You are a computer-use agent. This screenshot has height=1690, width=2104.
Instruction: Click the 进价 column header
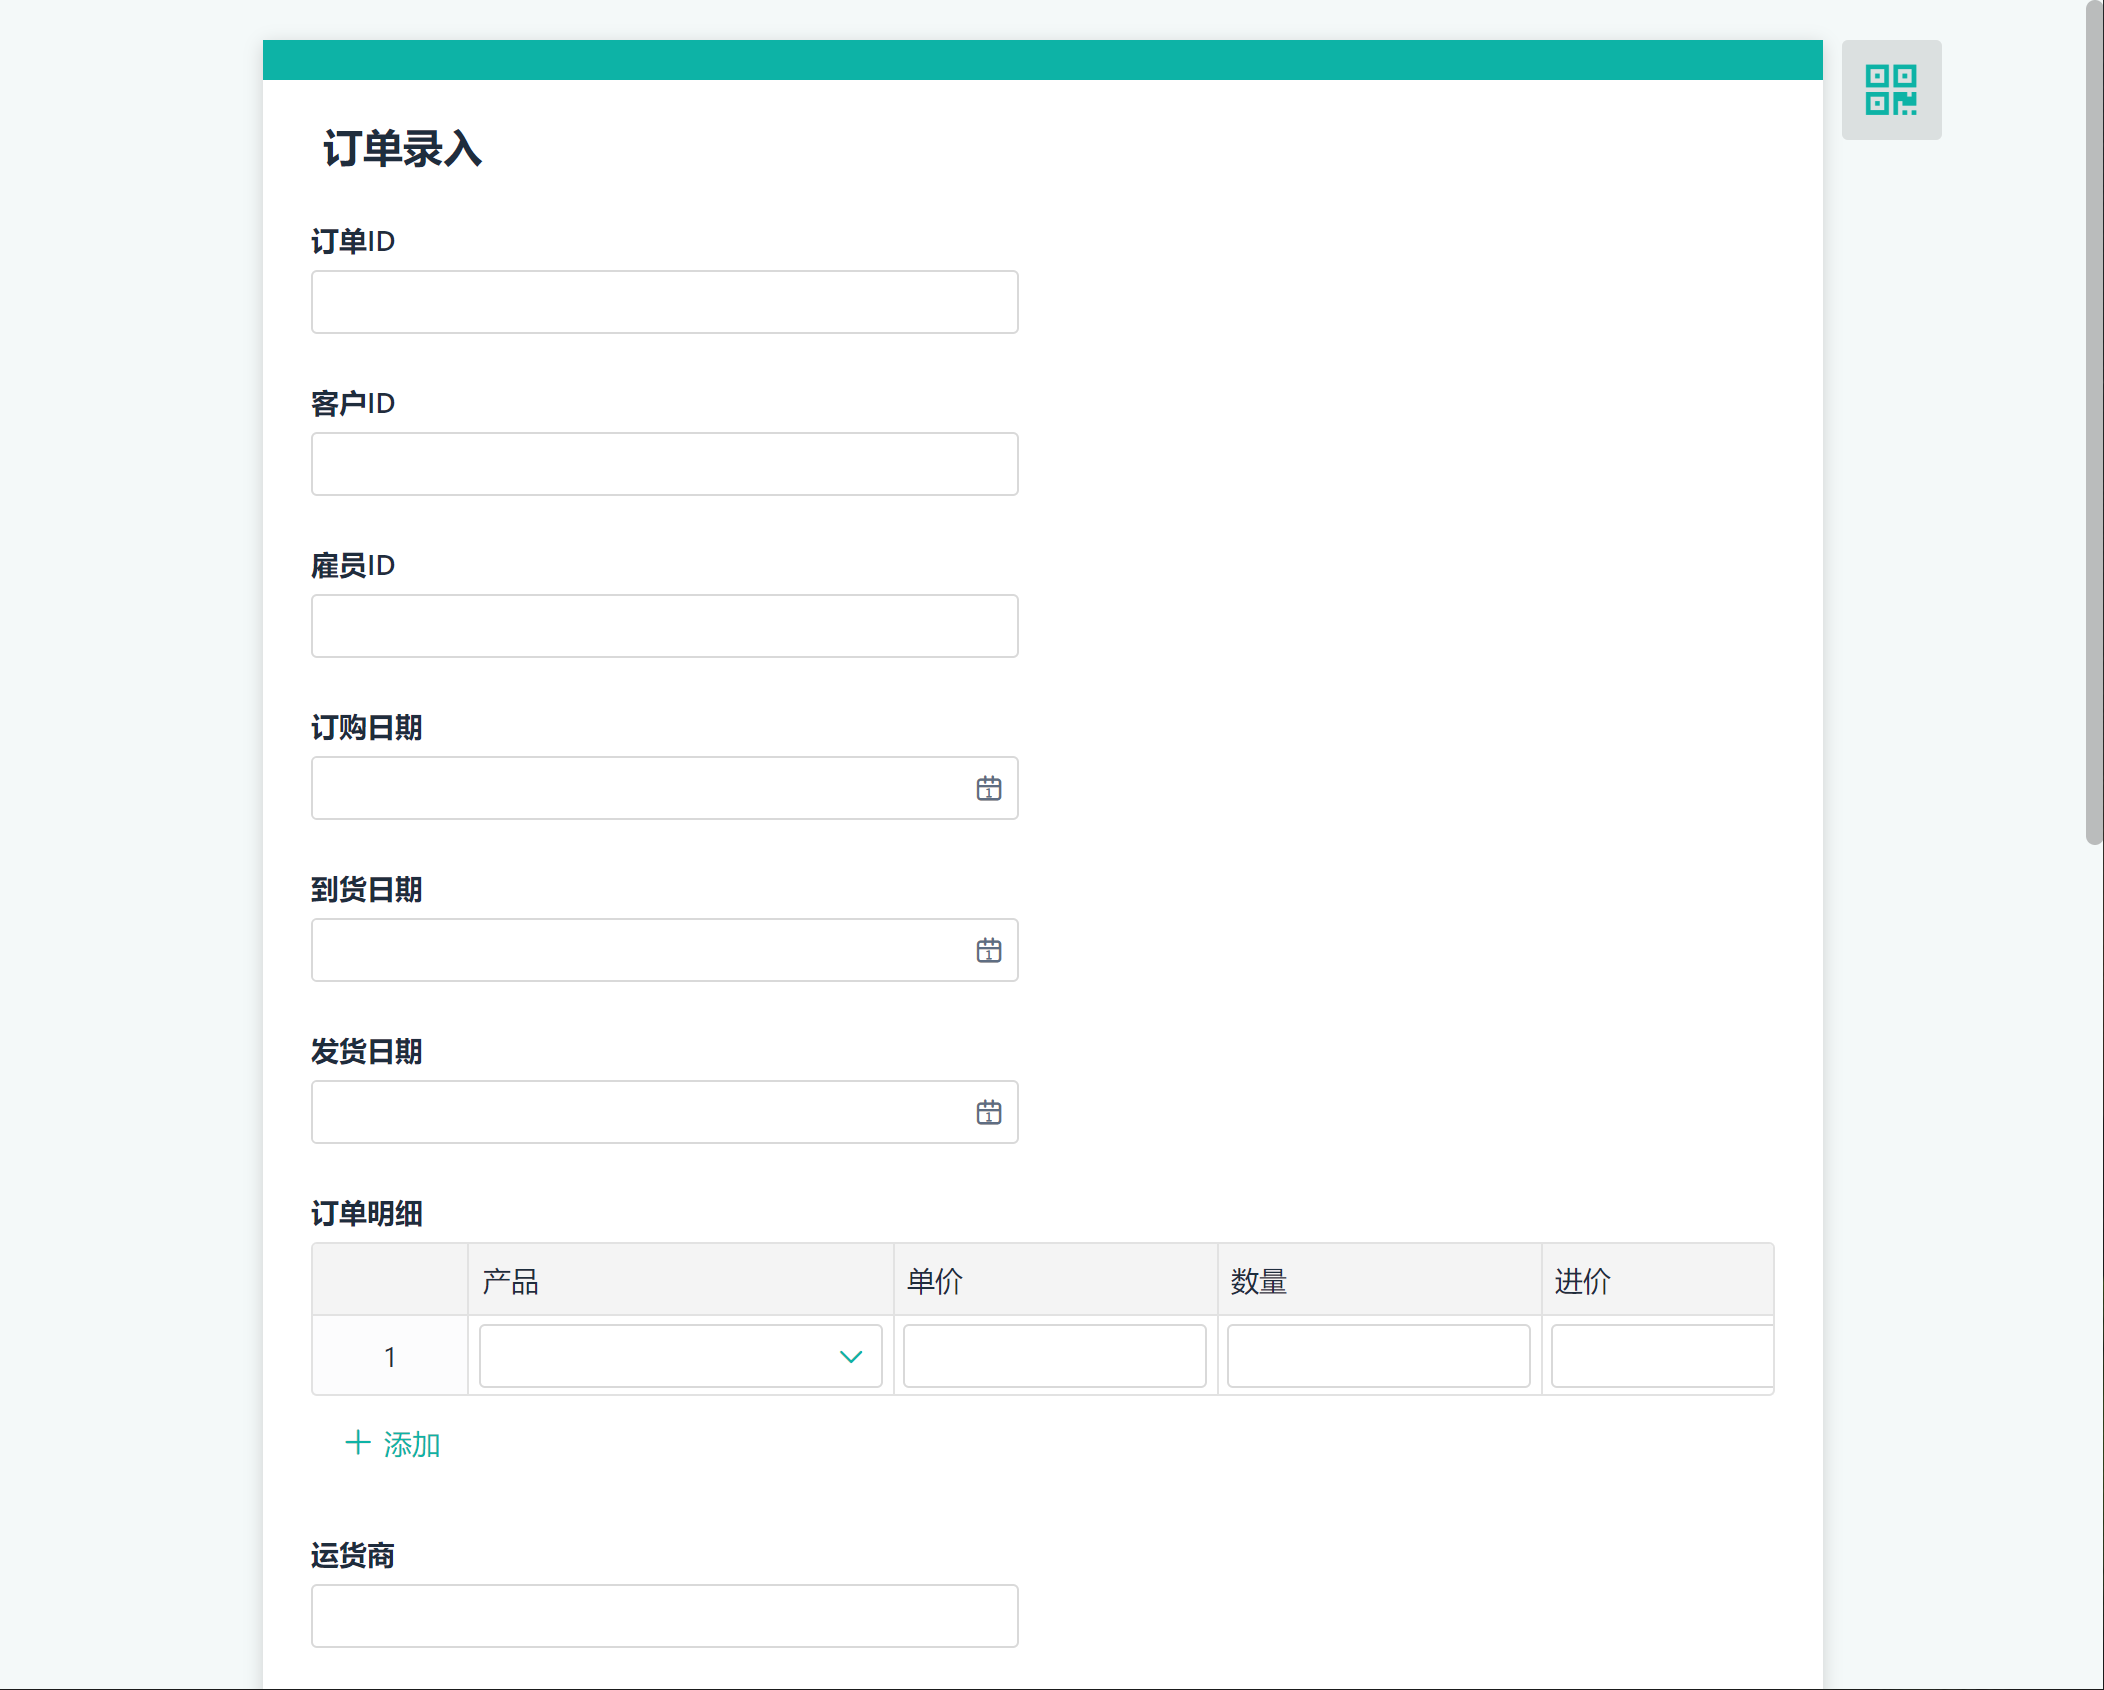[x=1658, y=1281]
